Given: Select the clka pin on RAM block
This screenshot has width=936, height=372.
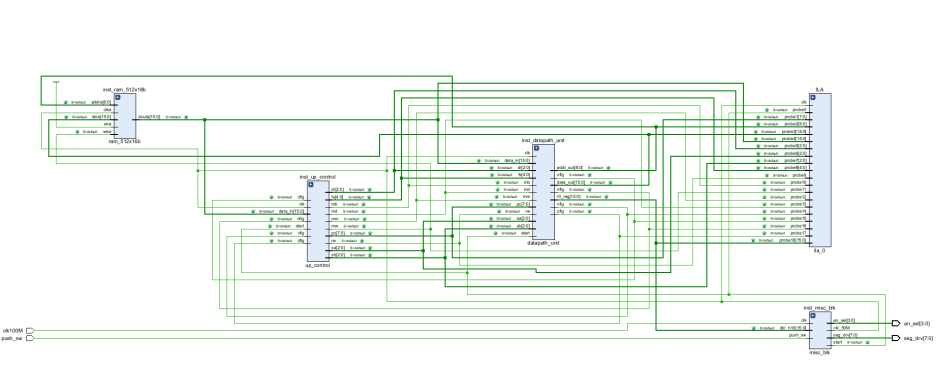Looking at the screenshot, I should 107,110.
